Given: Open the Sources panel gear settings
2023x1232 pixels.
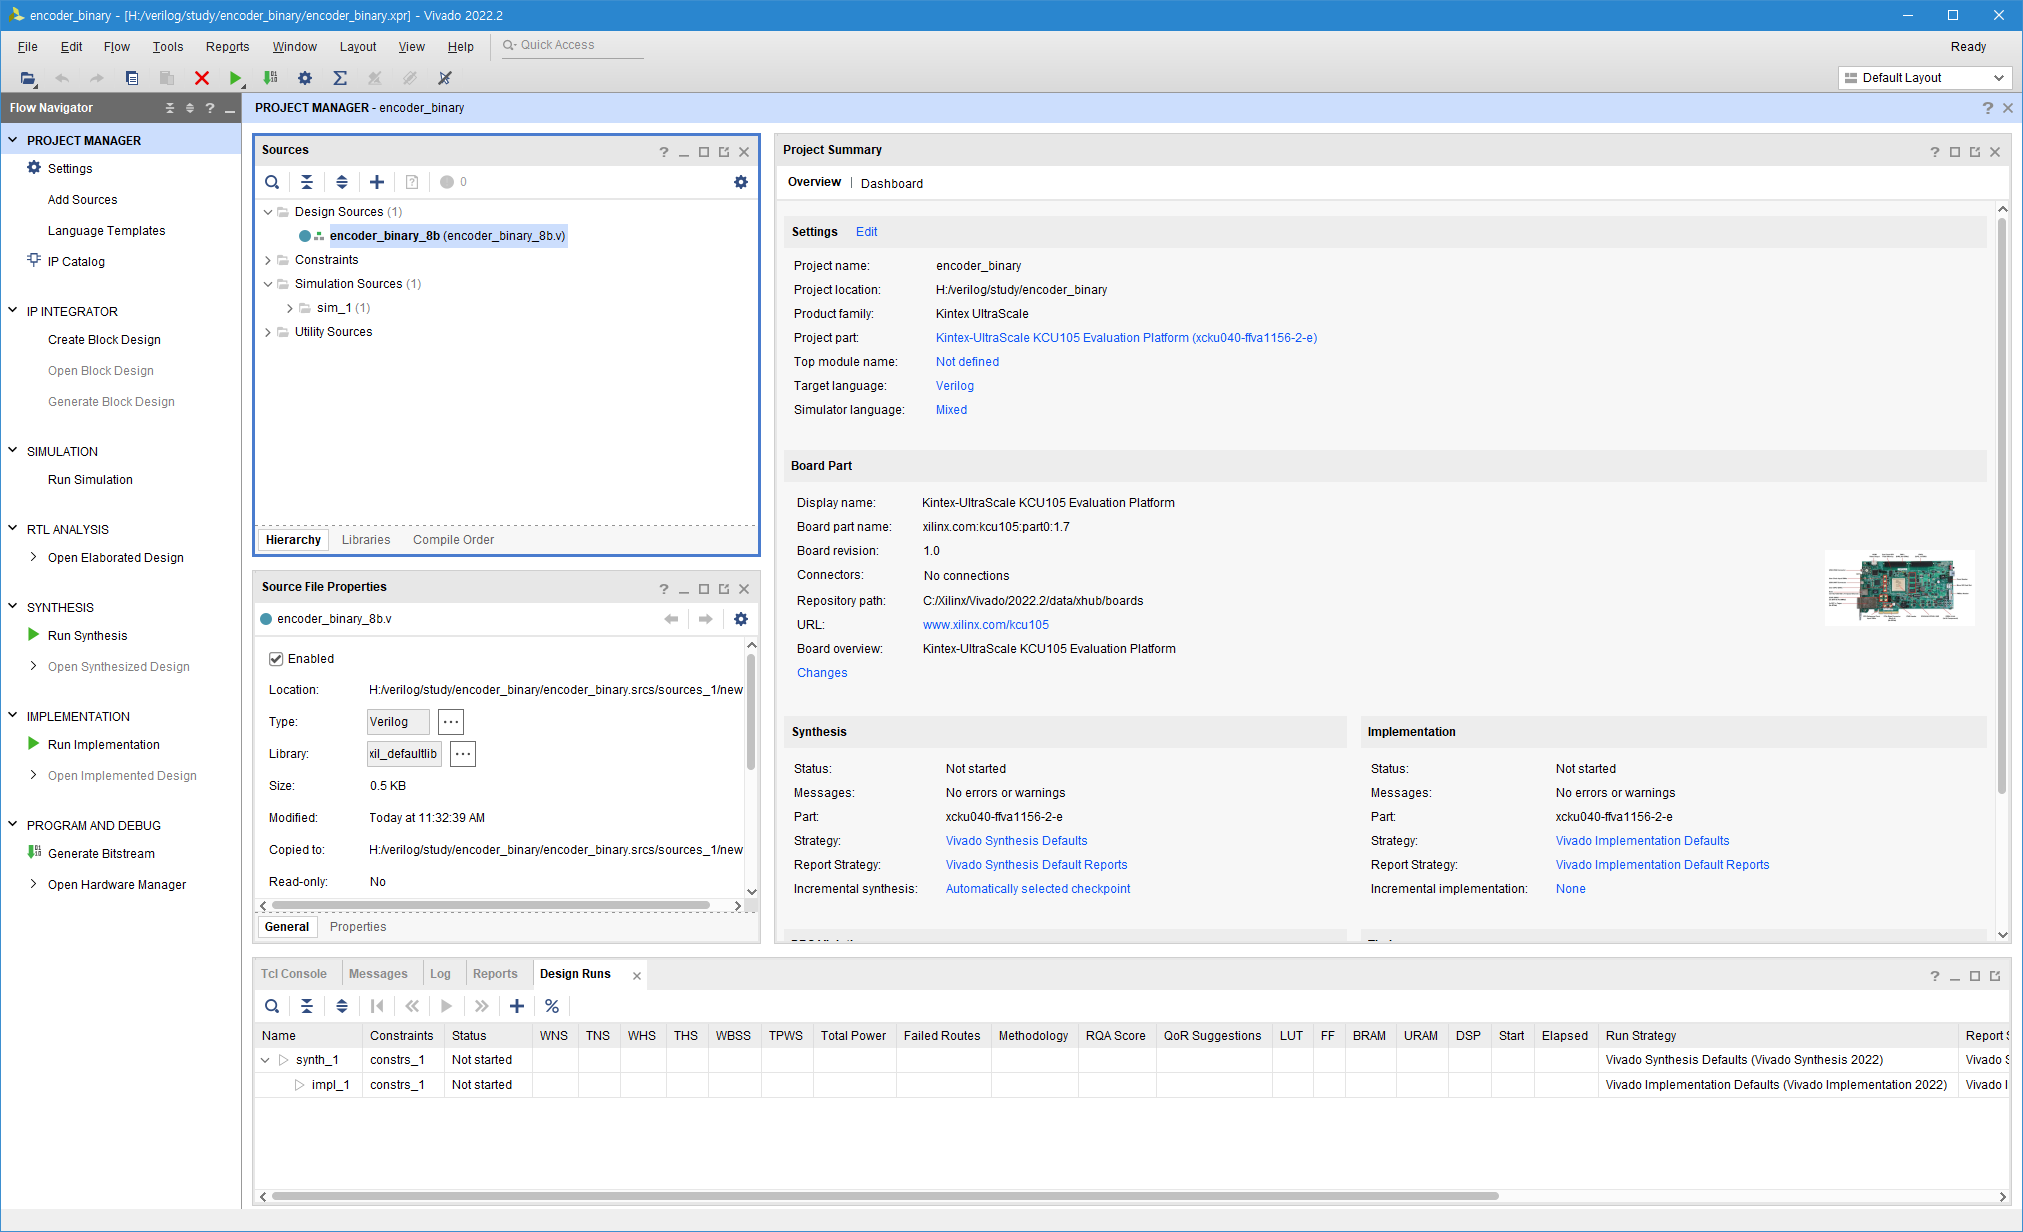Looking at the screenshot, I should tap(741, 182).
